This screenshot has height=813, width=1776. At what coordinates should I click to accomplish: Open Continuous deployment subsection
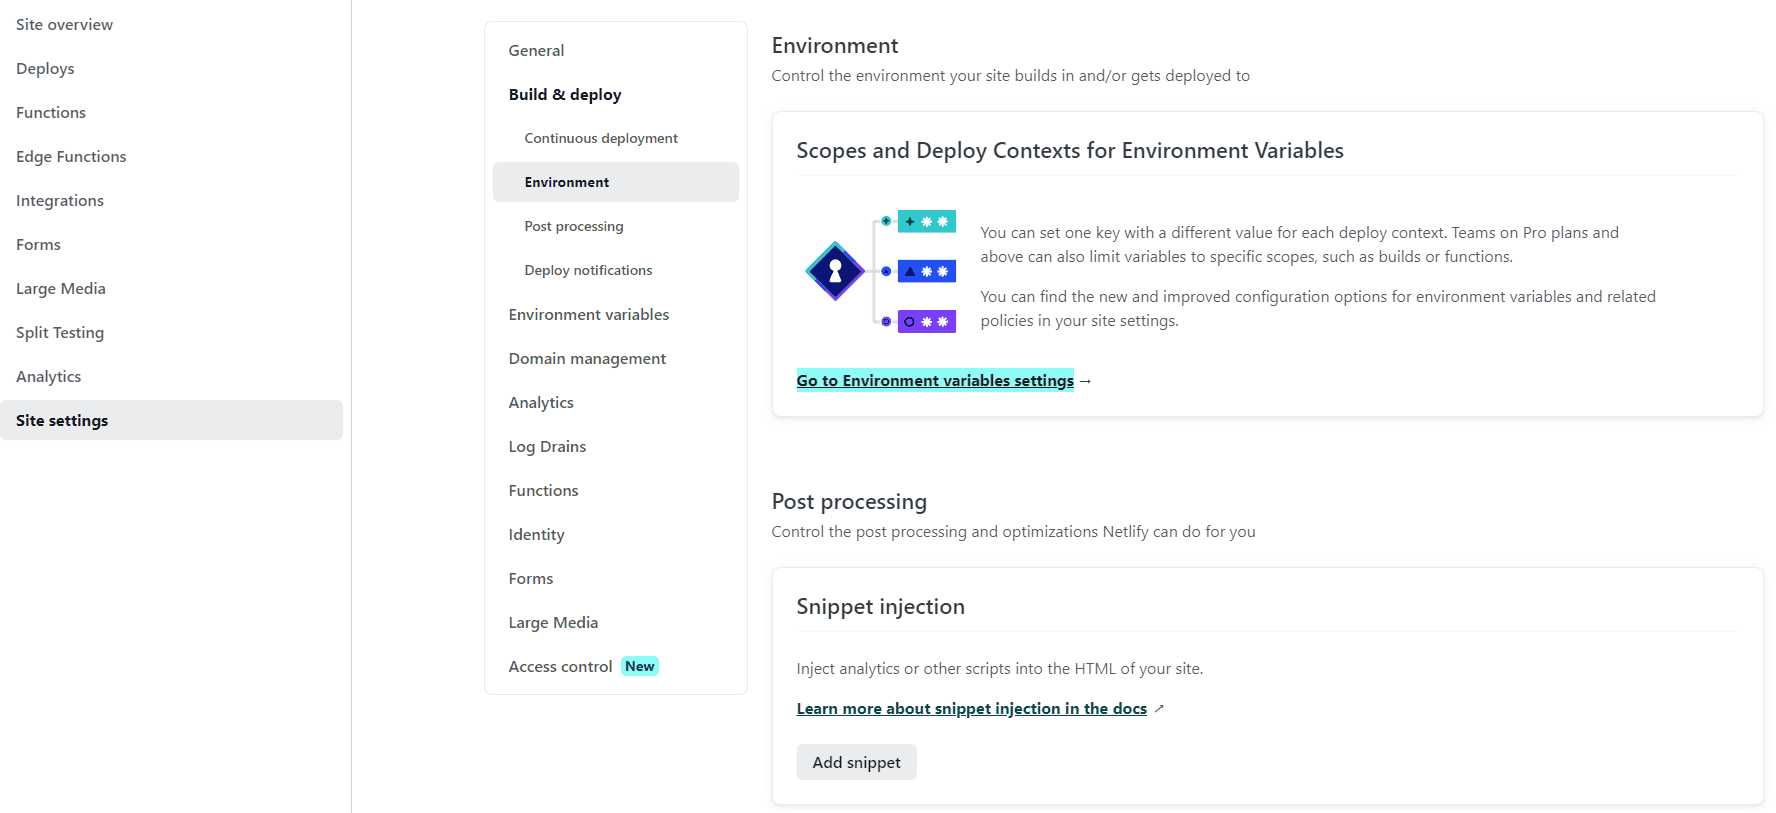tap(600, 138)
